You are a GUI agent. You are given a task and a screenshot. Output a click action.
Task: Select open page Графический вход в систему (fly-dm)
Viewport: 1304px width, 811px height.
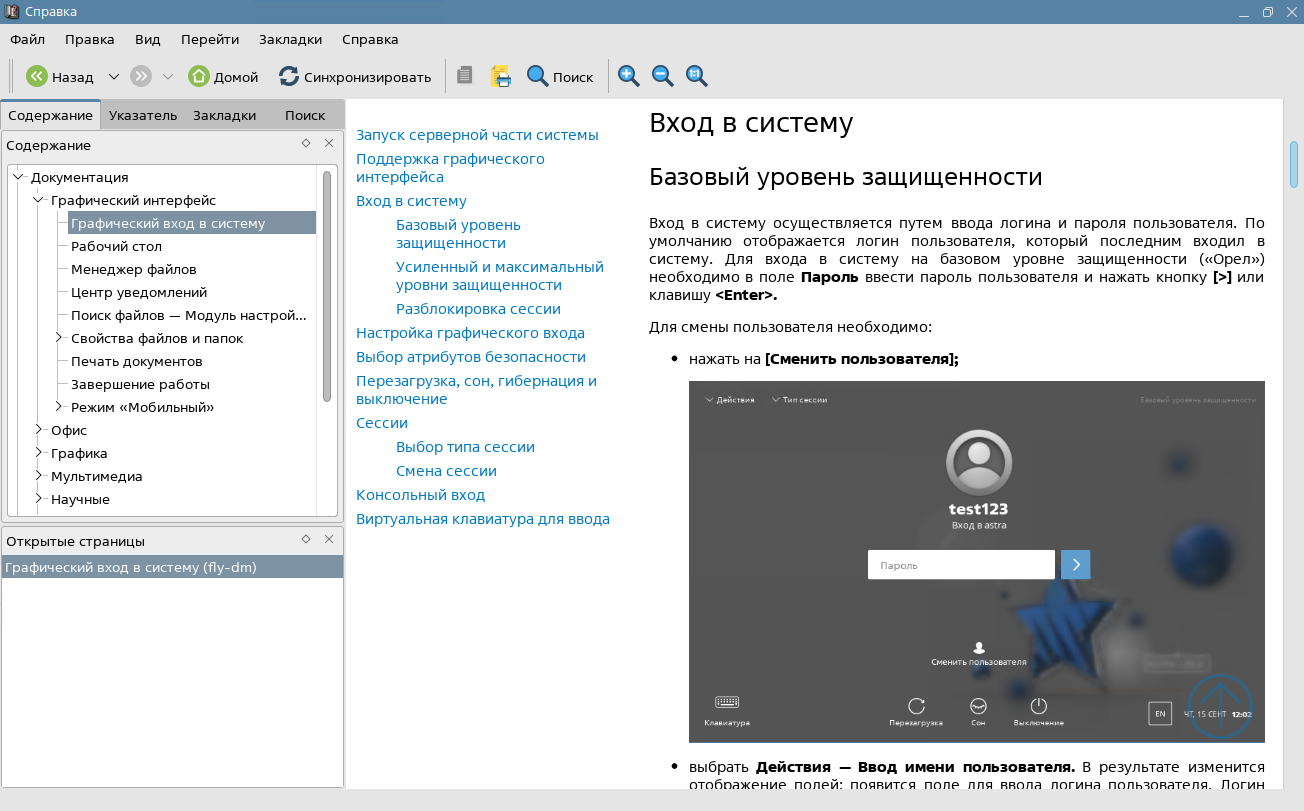[x=172, y=567]
